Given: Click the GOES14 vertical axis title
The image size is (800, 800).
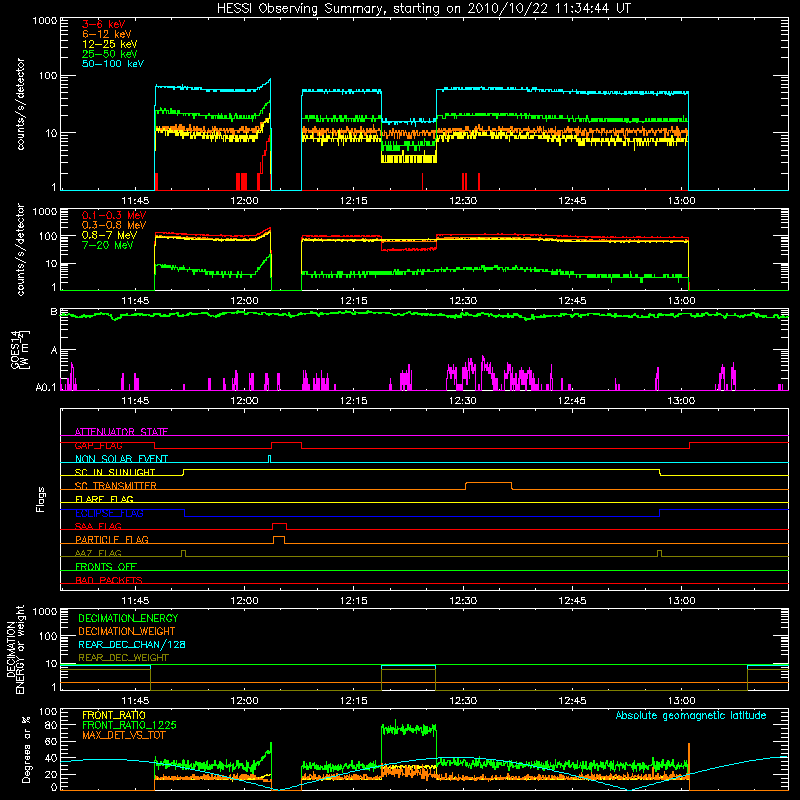Looking at the screenshot, I should pyautogui.click(x=20, y=350).
